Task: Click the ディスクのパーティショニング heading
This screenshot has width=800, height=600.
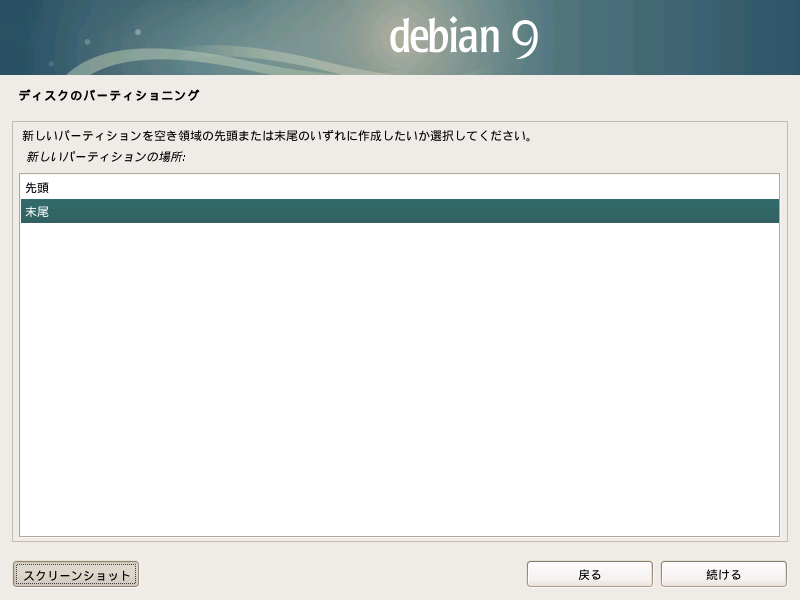Action: [109, 96]
